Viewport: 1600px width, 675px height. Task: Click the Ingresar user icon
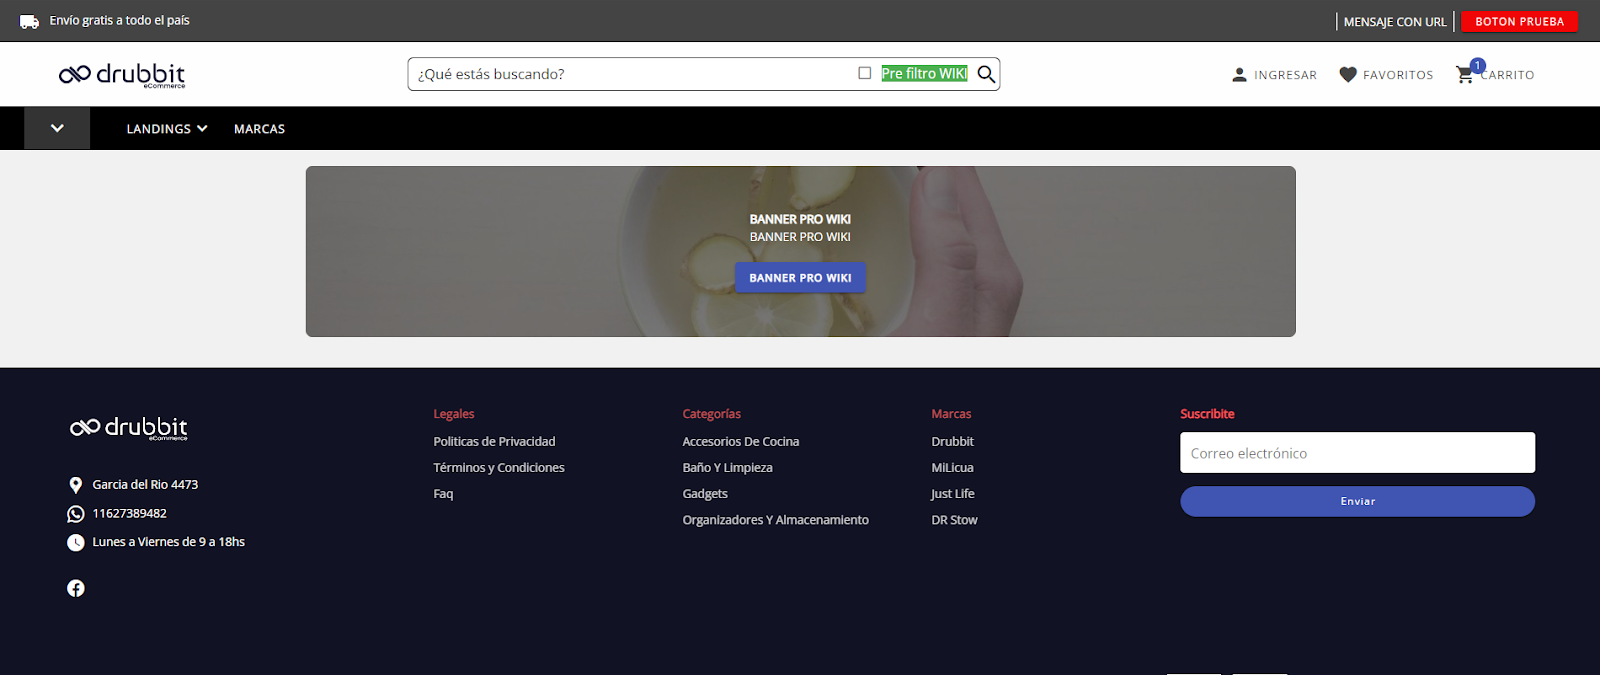click(1239, 75)
